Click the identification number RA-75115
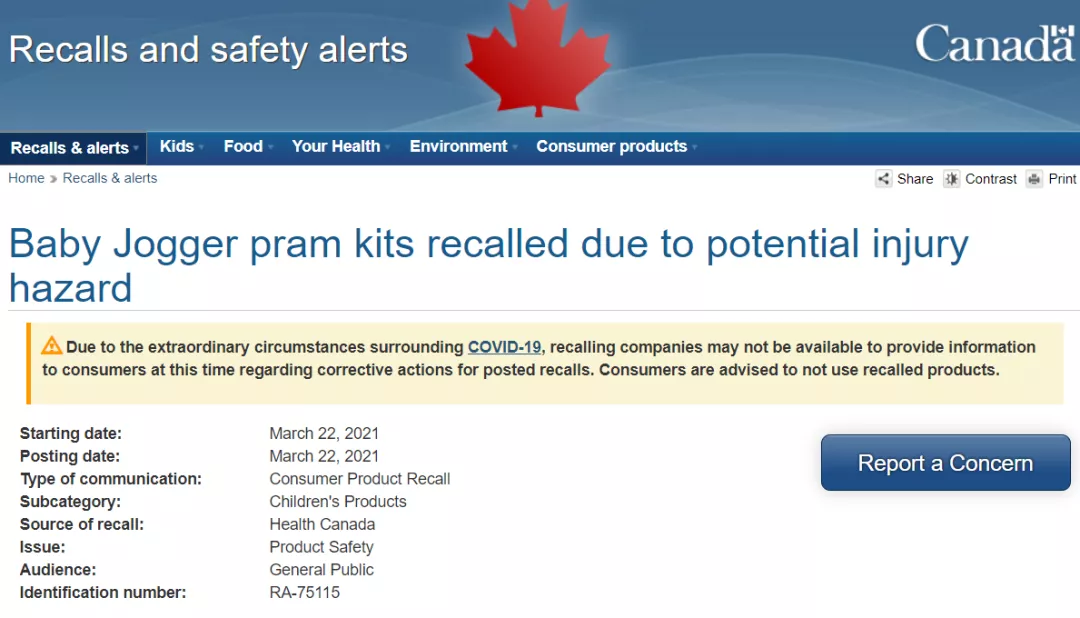The image size is (1080, 618). 305,592
